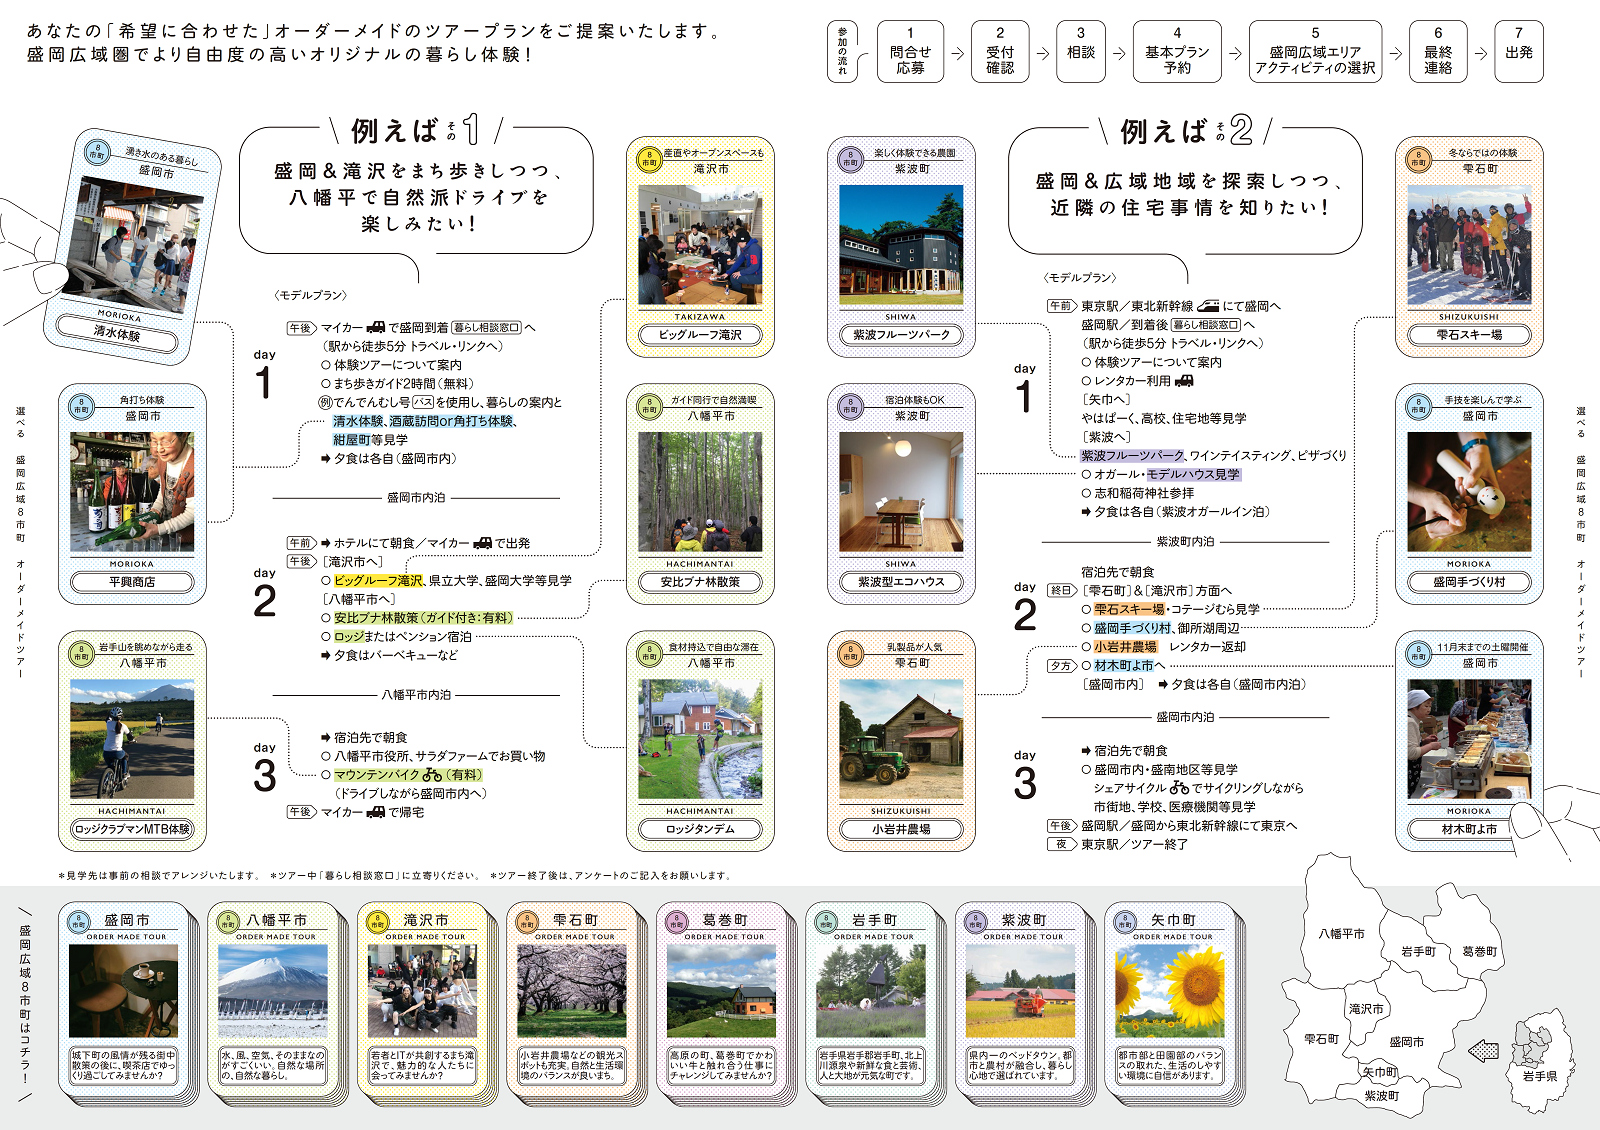Screen dimensions: 1600x1130
Task: Click the 午前 tag before 東京駅／東北新幹線
Action: pos(1061,306)
